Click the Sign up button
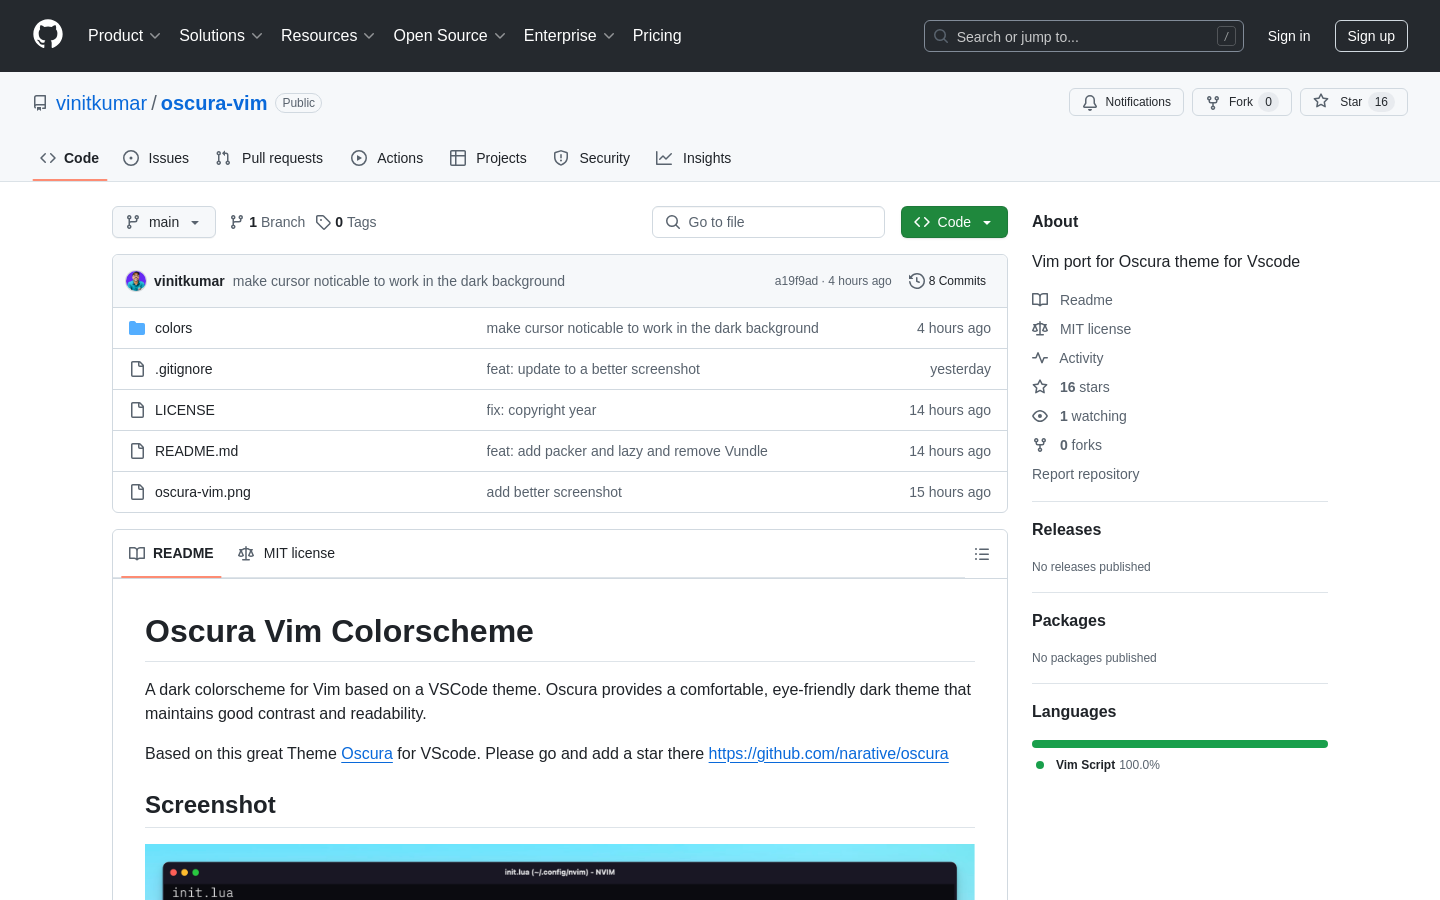 1371,36
